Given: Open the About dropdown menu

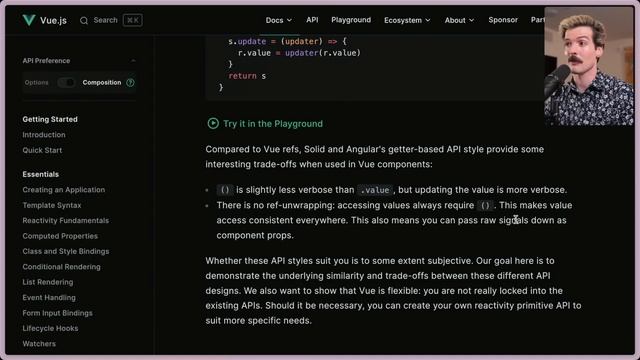Looking at the screenshot, I should click(459, 20).
